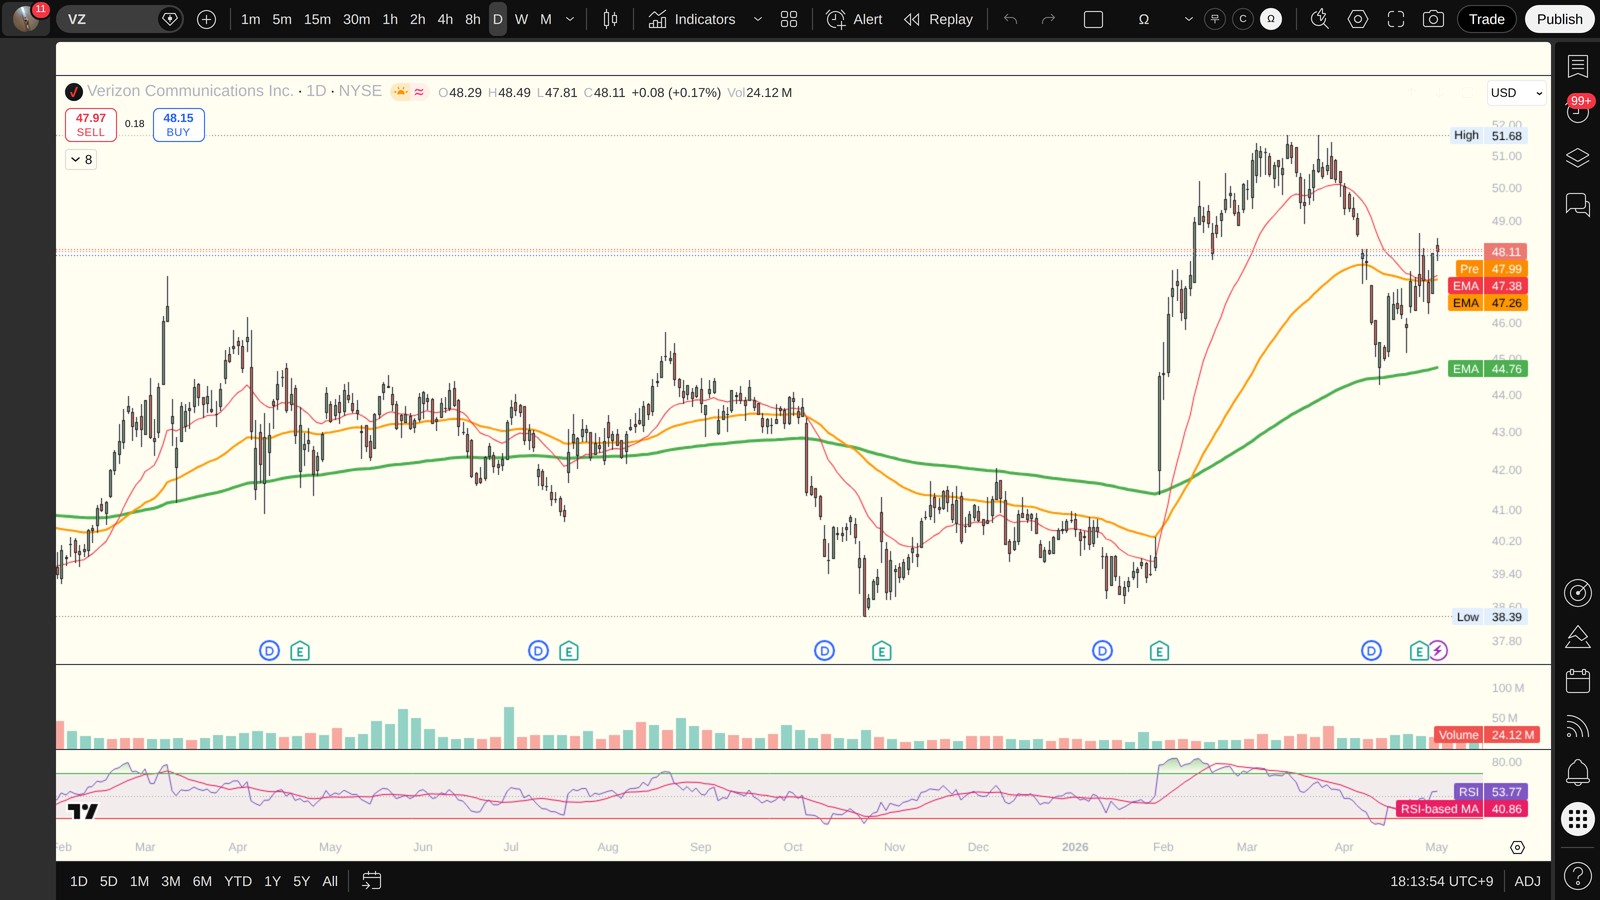Viewport: 1600px width, 900px height.
Task: Click the Publish button
Action: (1559, 19)
